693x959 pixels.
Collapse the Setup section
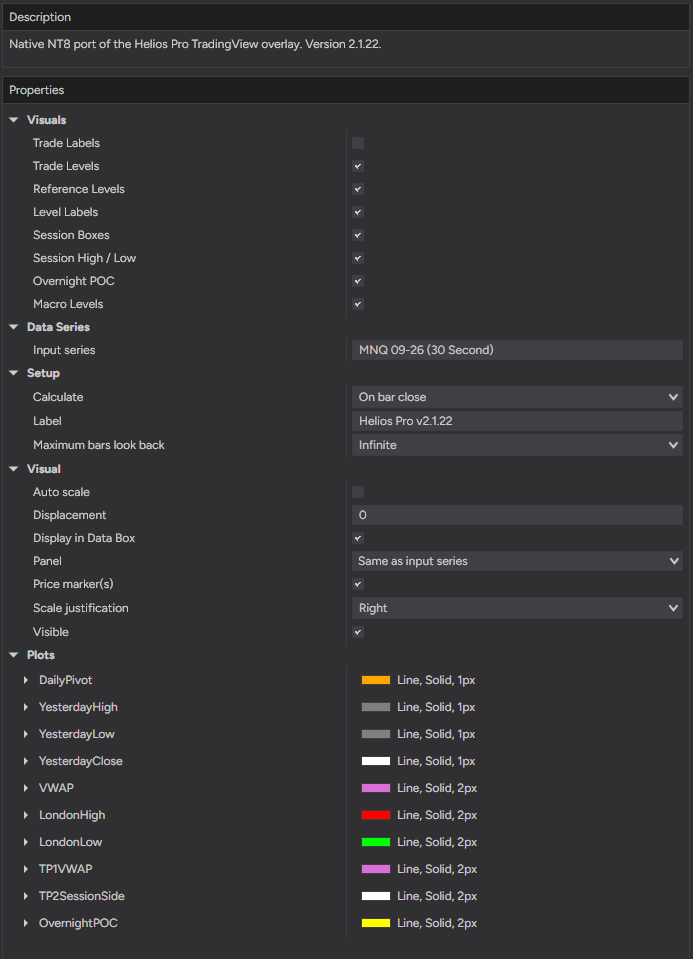(14, 373)
